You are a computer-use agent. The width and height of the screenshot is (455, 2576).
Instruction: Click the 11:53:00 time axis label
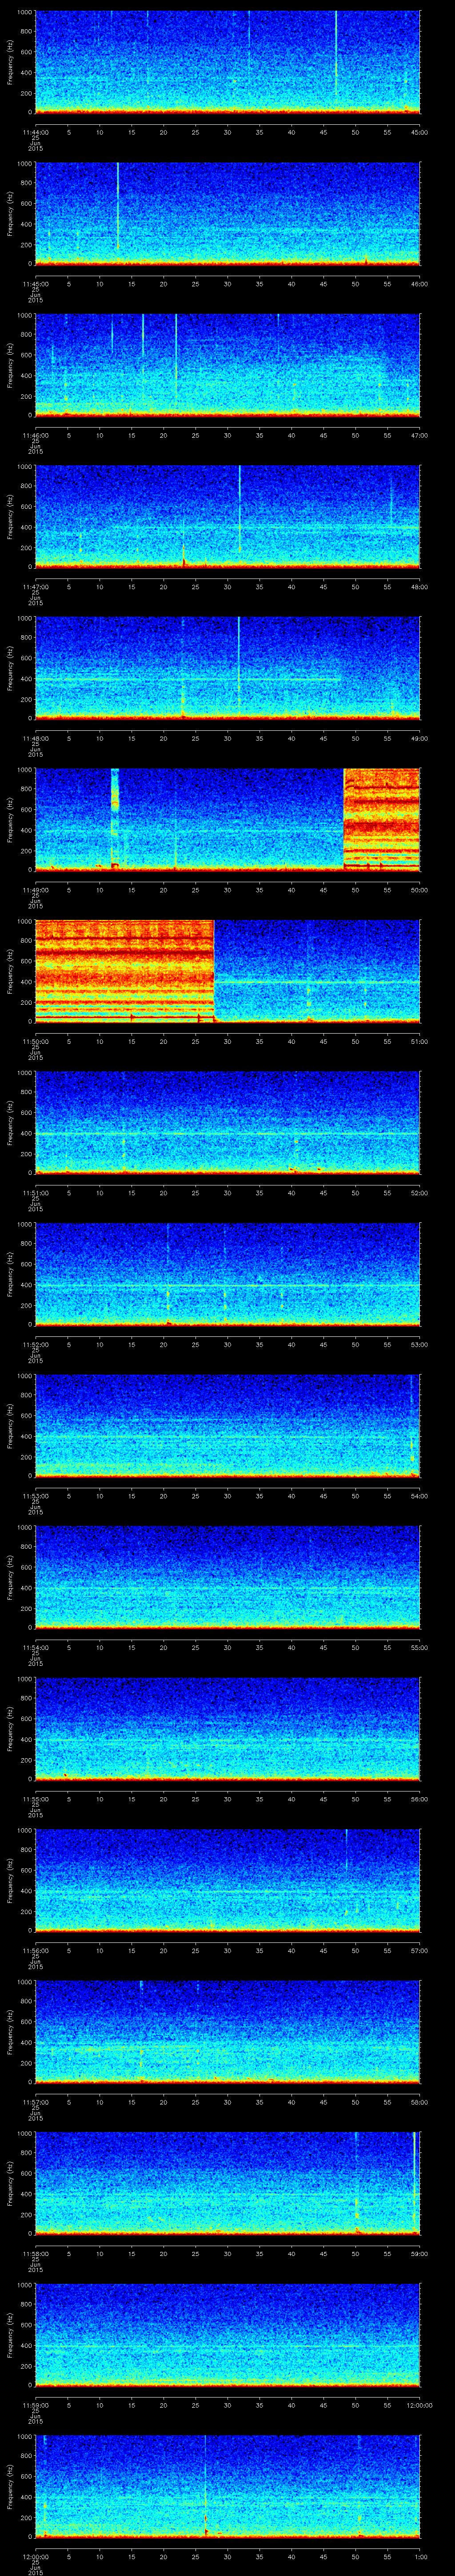pyautogui.click(x=35, y=1496)
